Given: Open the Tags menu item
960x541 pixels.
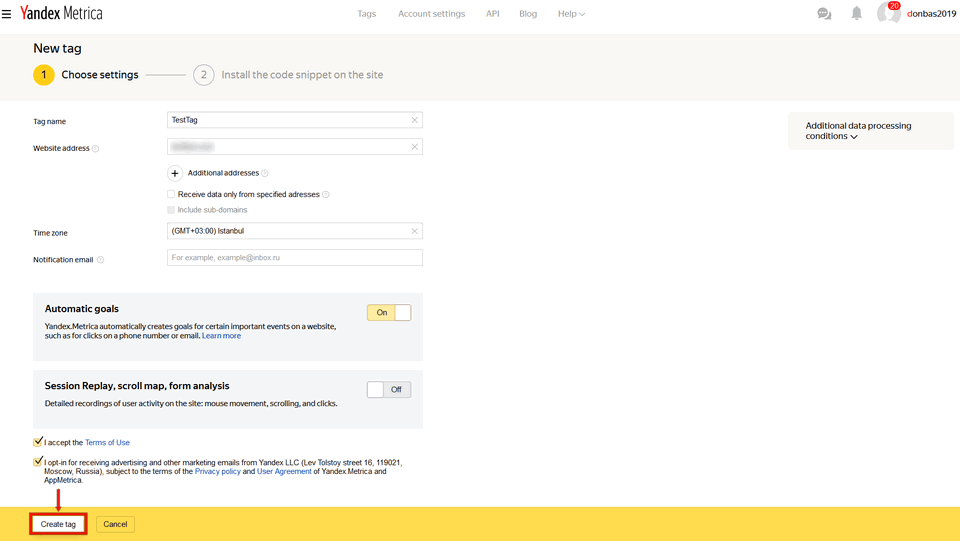Looking at the screenshot, I should pos(367,13).
